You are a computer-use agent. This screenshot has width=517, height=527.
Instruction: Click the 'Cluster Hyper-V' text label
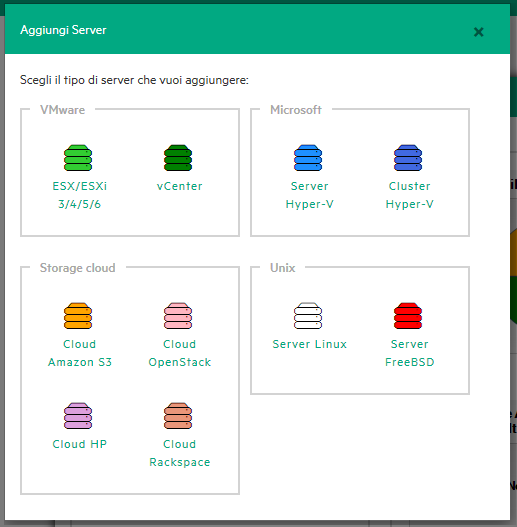click(x=409, y=195)
